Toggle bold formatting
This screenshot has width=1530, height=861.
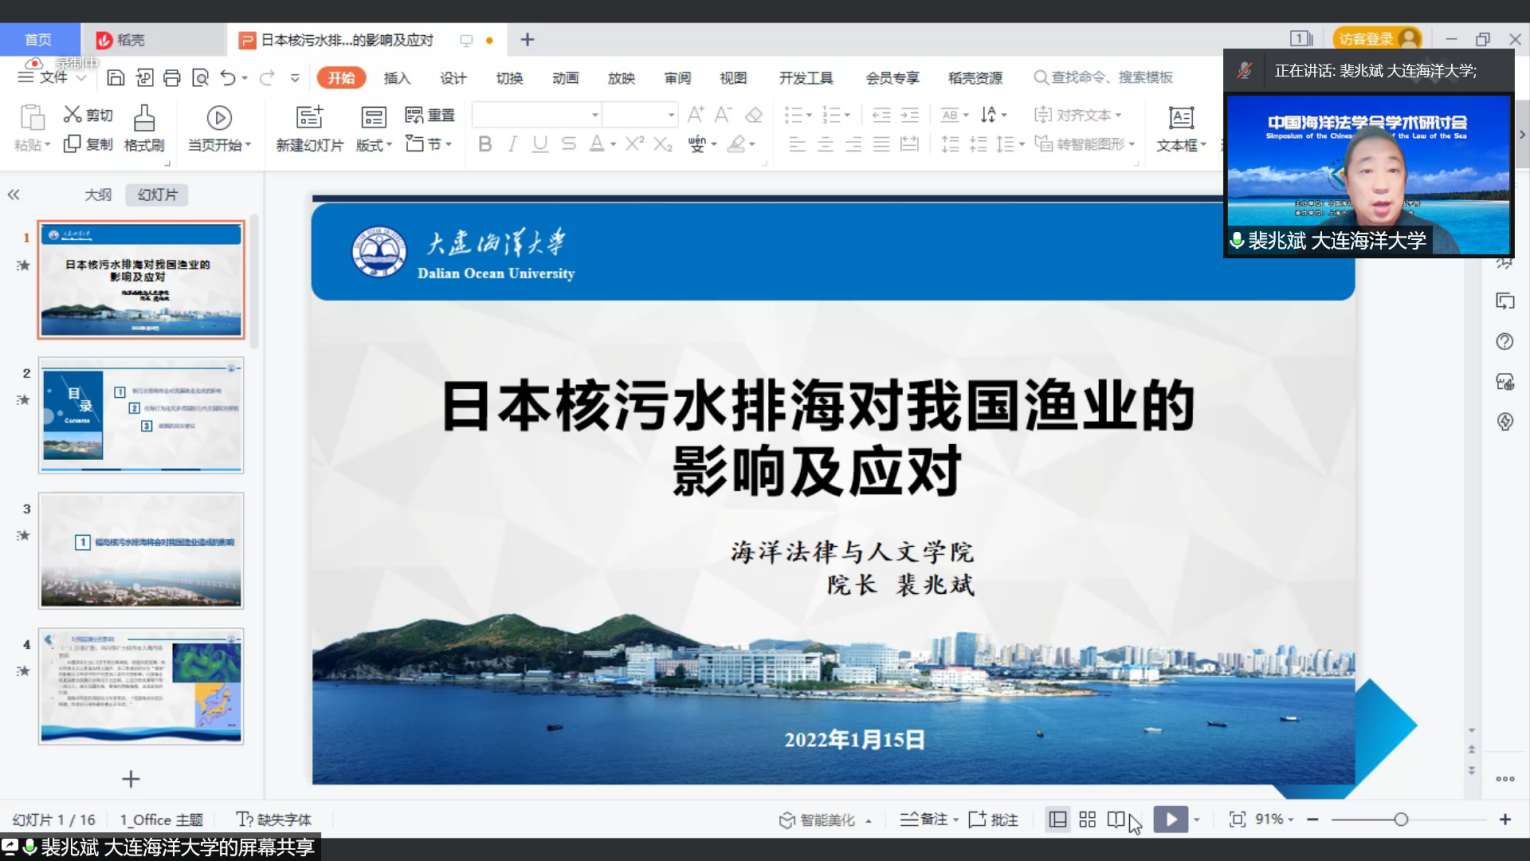point(485,144)
